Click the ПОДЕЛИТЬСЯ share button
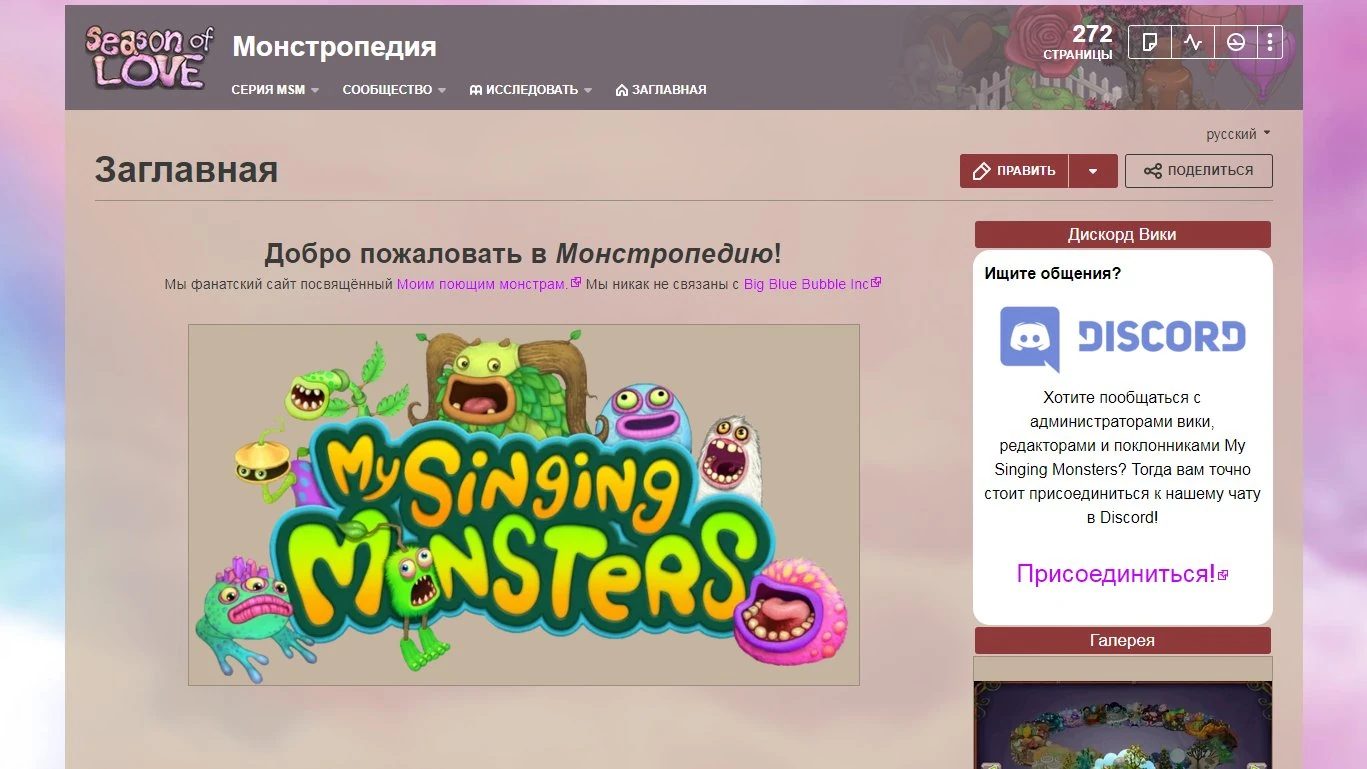The image size is (1367, 769). tap(1199, 171)
